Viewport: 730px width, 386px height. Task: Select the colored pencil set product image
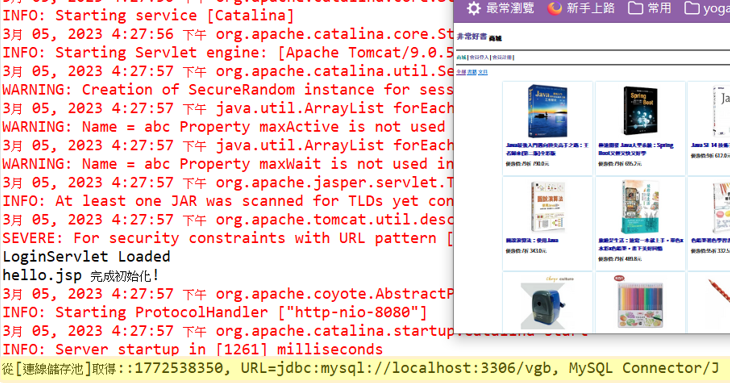coord(640,305)
